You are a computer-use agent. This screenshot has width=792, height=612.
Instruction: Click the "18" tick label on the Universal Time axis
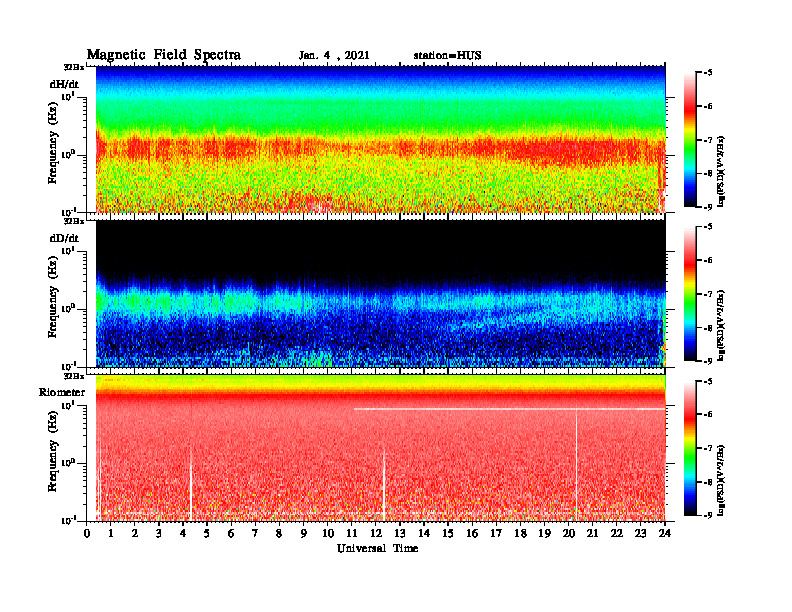521,534
